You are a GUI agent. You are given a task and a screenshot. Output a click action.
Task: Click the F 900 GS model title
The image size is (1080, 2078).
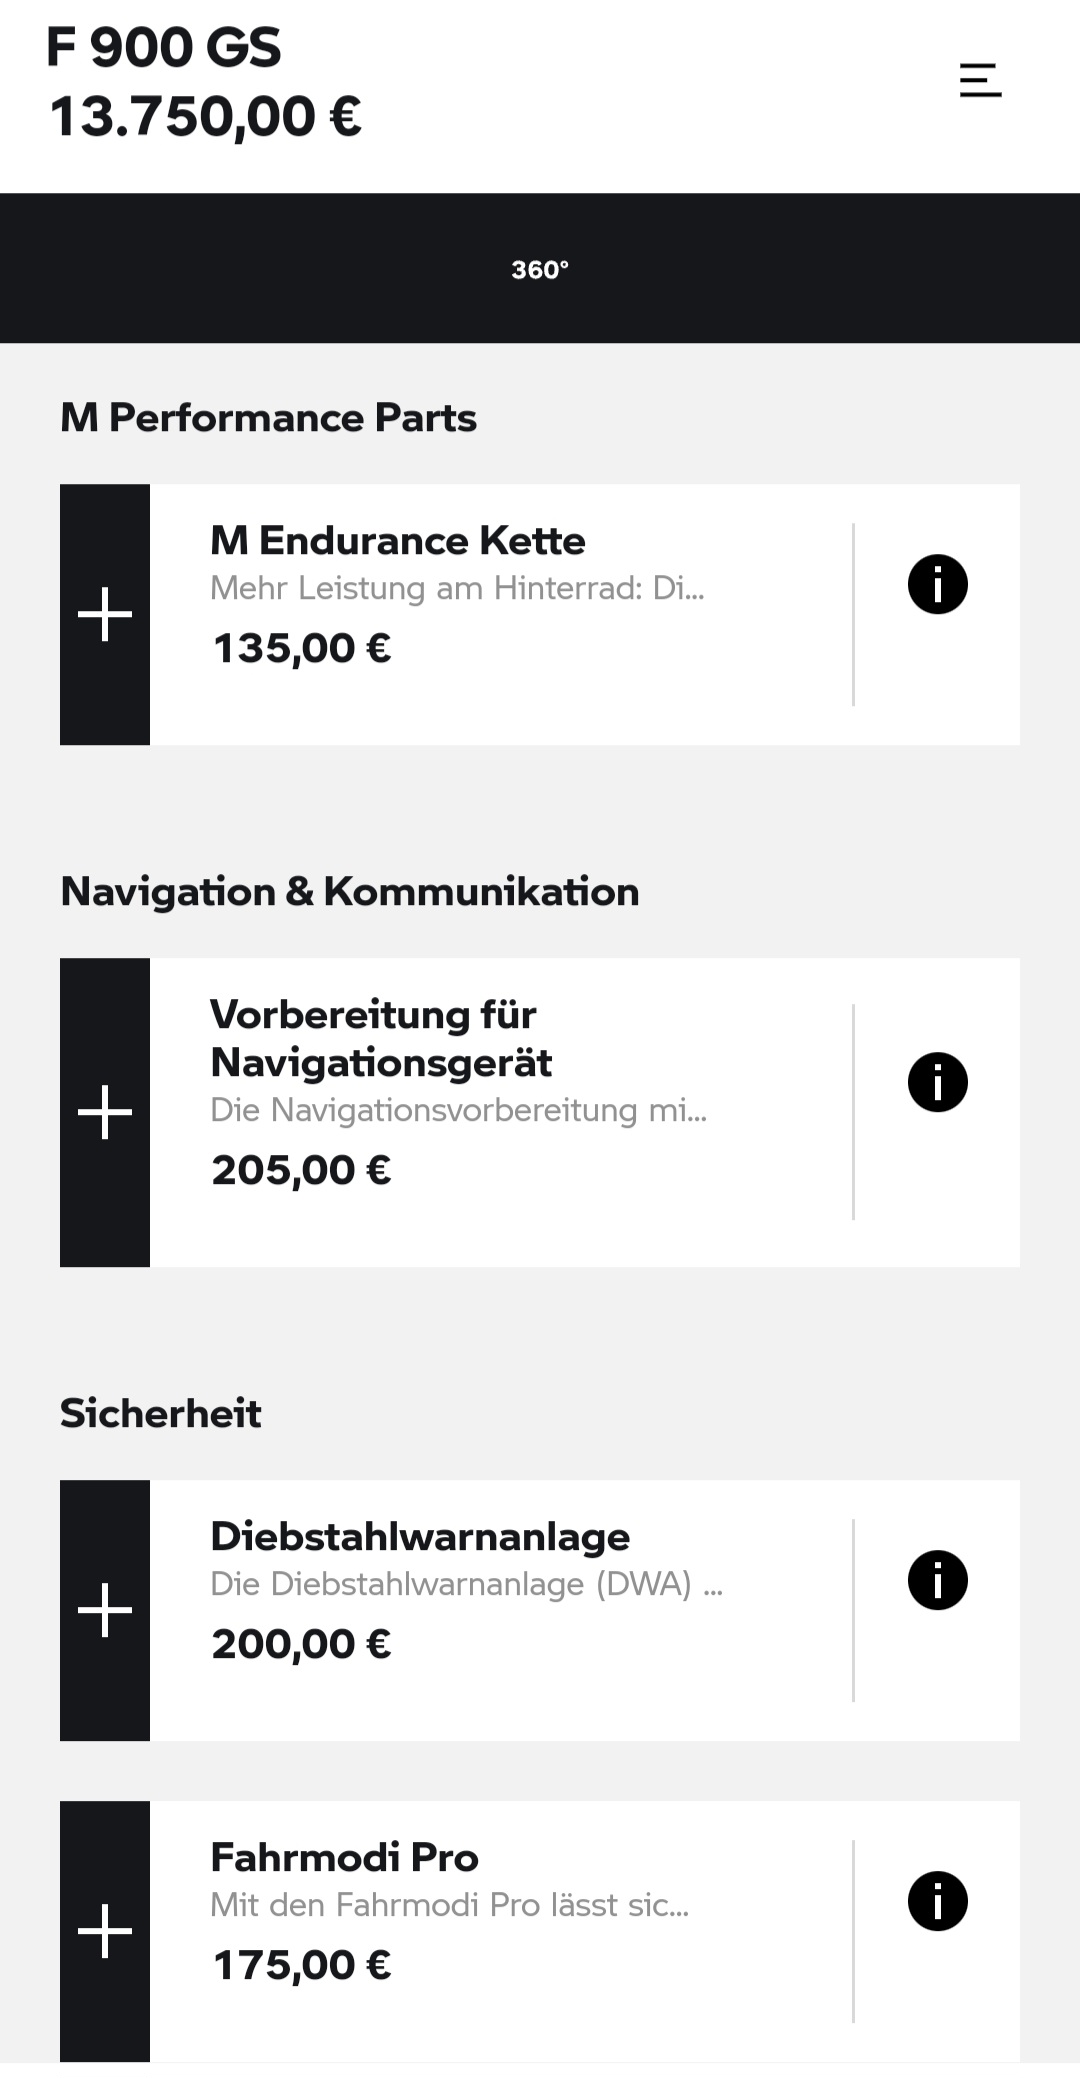[164, 47]
